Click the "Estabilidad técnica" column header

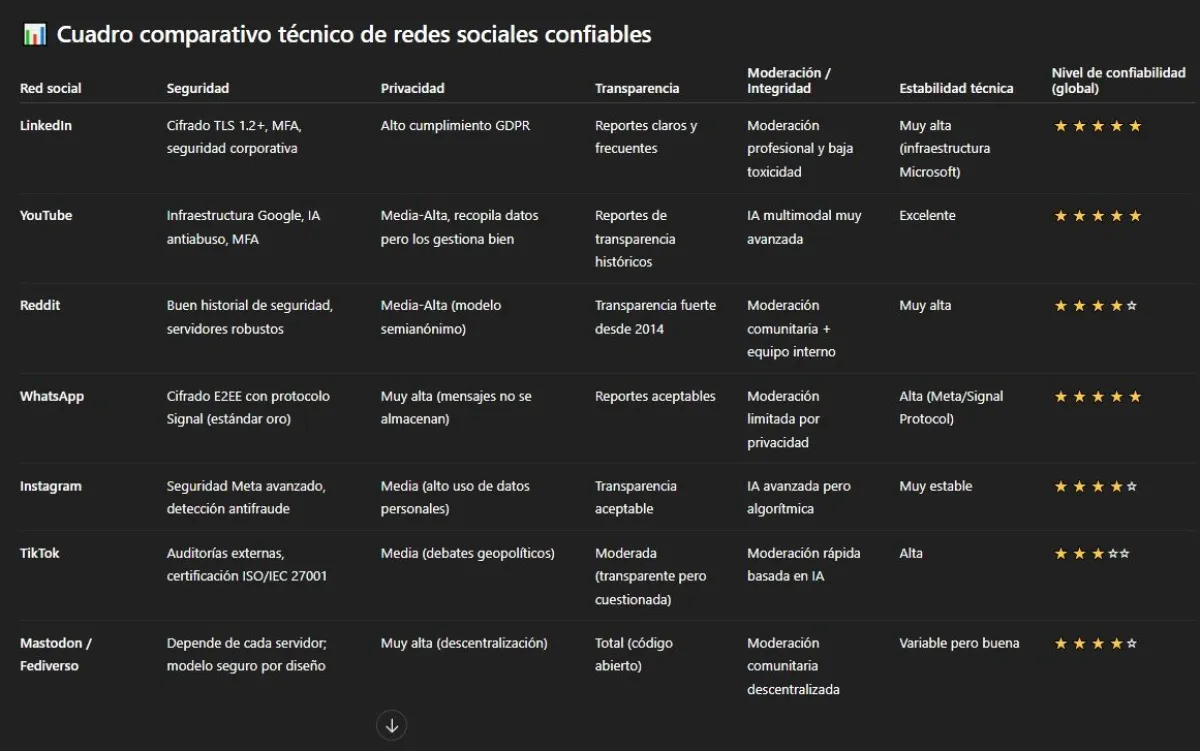coord(956,88)
